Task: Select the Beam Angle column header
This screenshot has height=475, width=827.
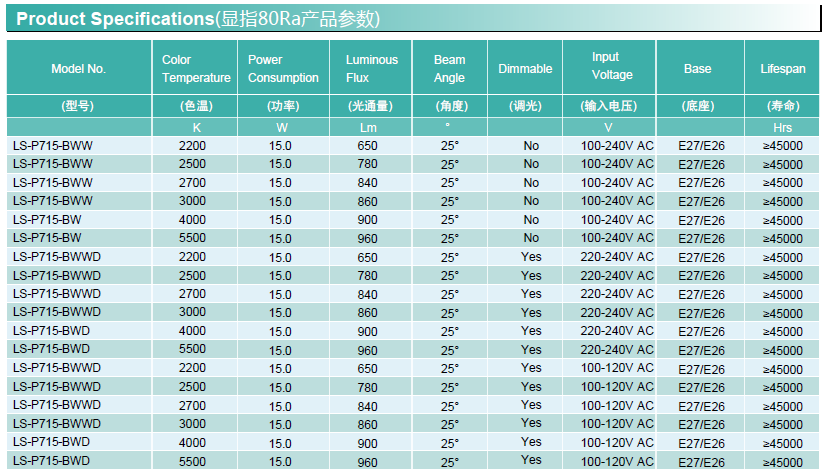Action: click(449, 69)
